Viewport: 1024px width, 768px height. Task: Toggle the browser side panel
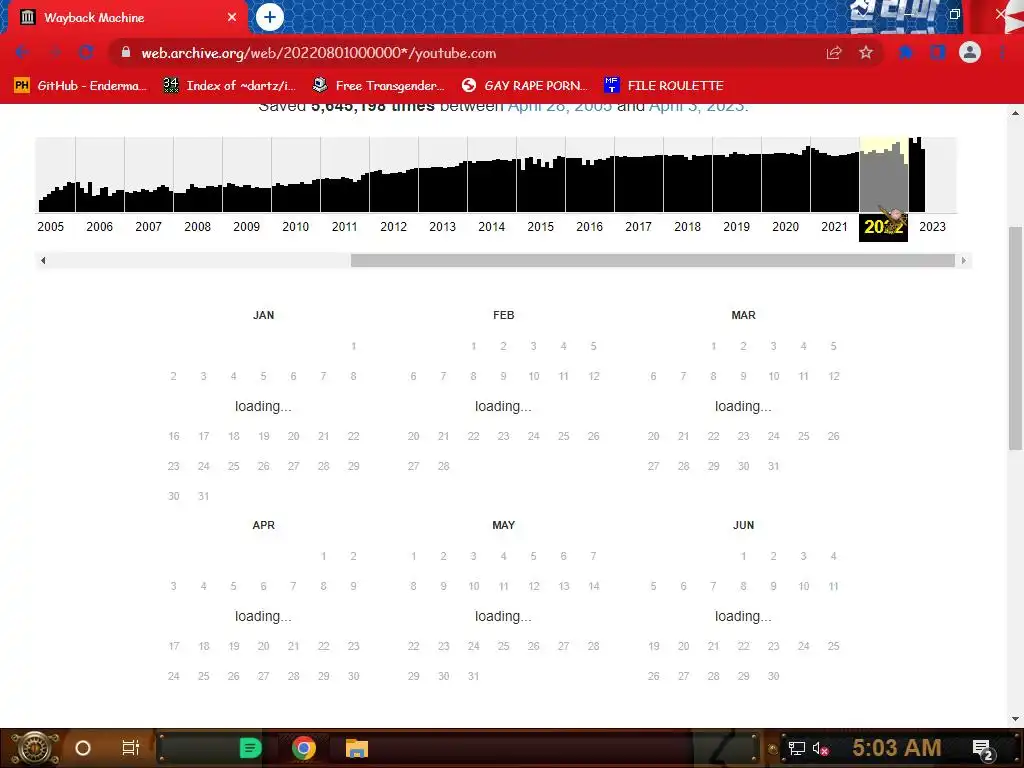pyautogui.click(x=938, y=53)
